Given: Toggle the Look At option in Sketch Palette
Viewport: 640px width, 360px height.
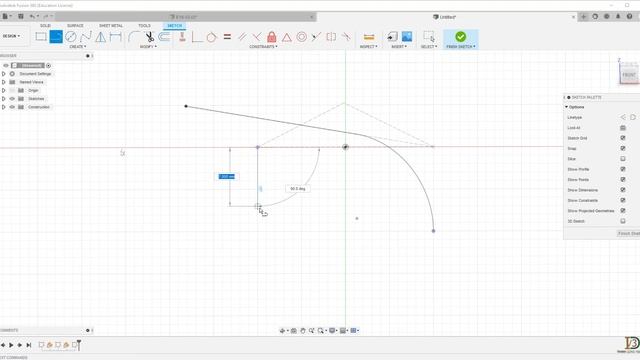Looking at the screenshot, I should (623, 128).
